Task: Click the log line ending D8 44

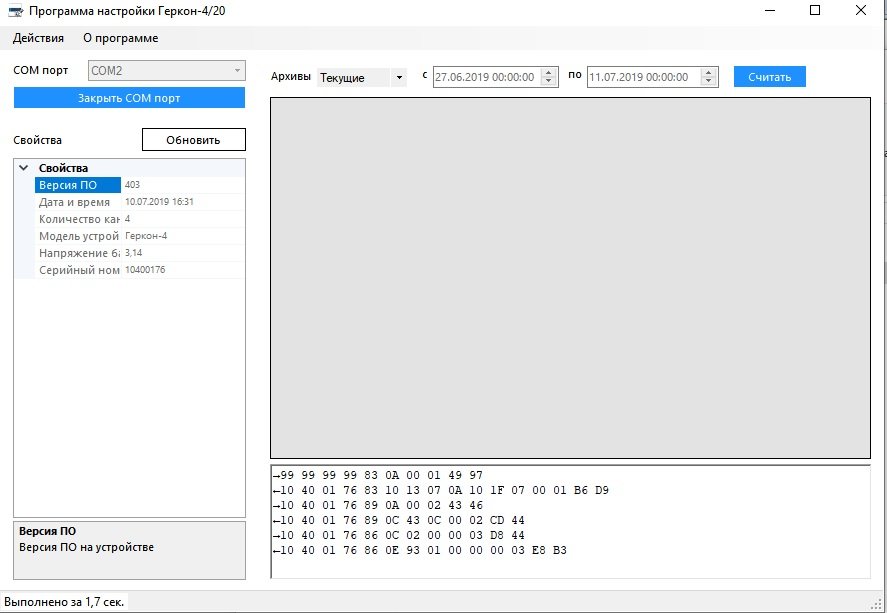Action: point(399,535)
